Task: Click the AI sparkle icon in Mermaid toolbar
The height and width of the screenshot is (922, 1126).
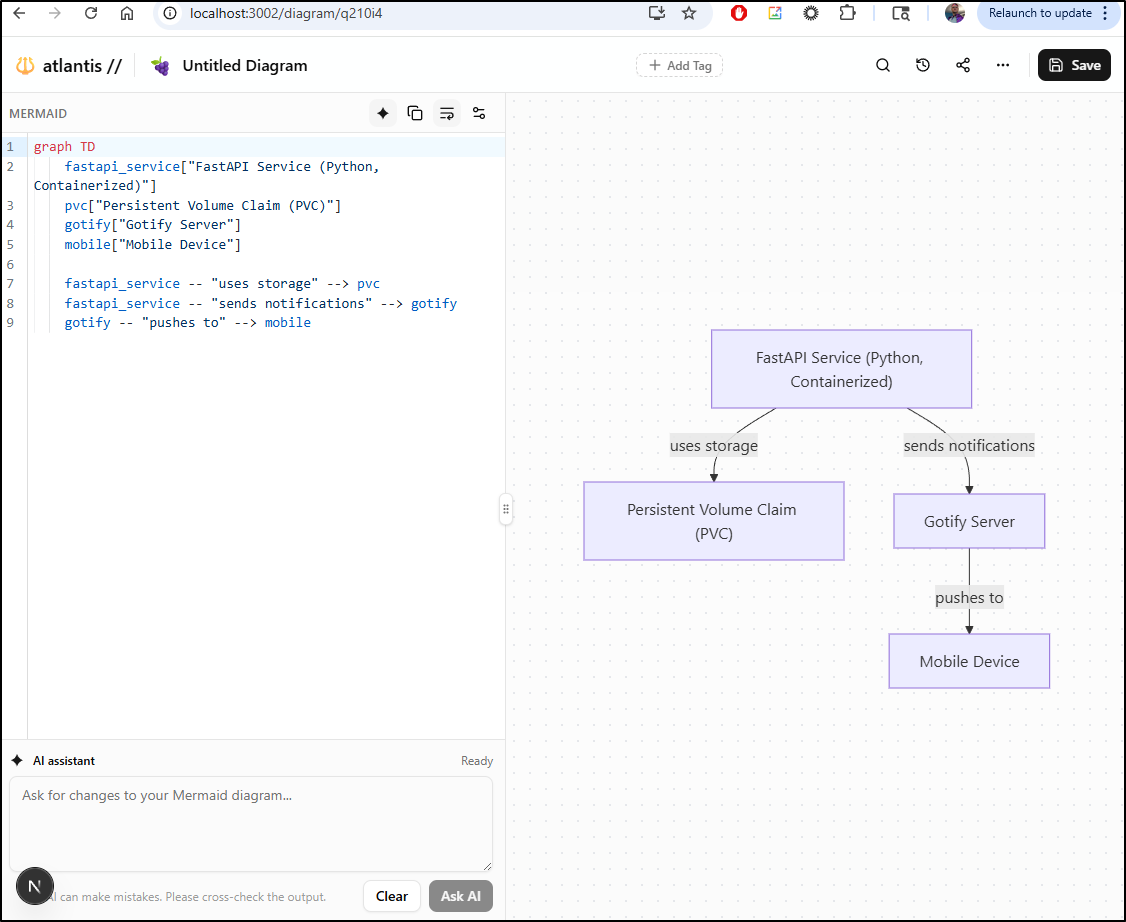Action: point(382,113)
